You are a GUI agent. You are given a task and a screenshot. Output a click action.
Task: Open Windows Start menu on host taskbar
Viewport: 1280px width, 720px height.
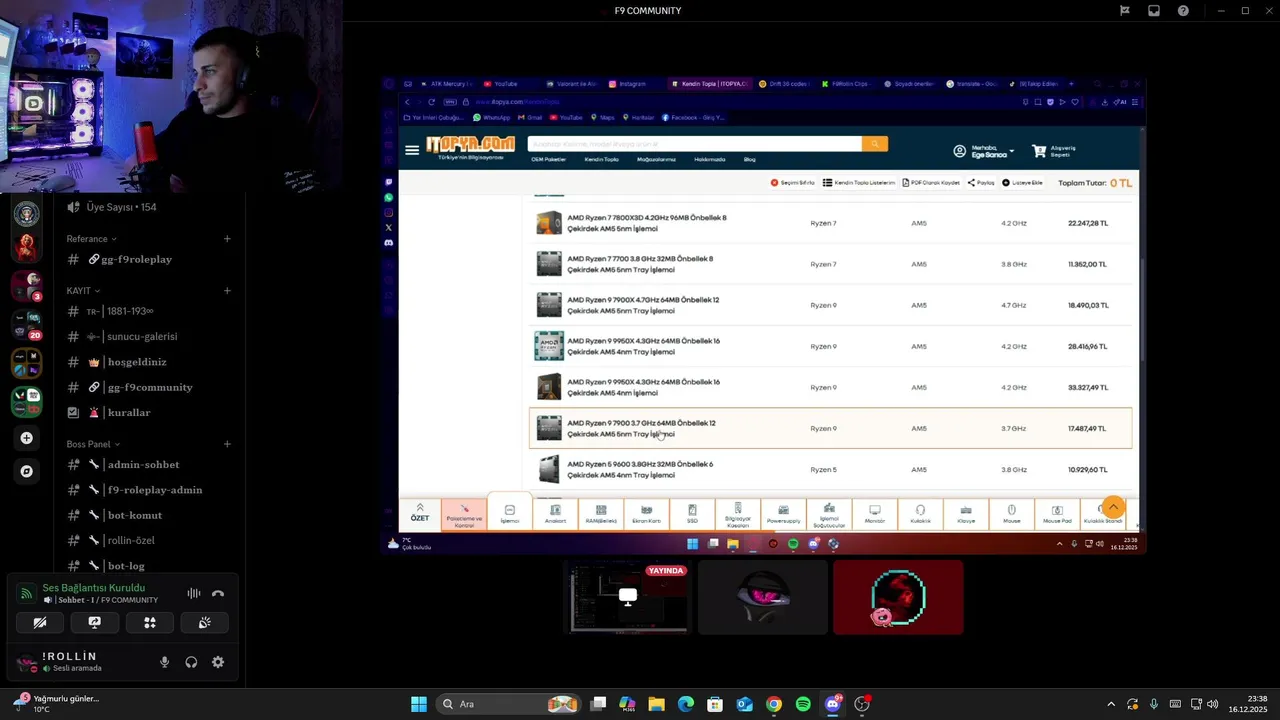click(x=419, y=704)
